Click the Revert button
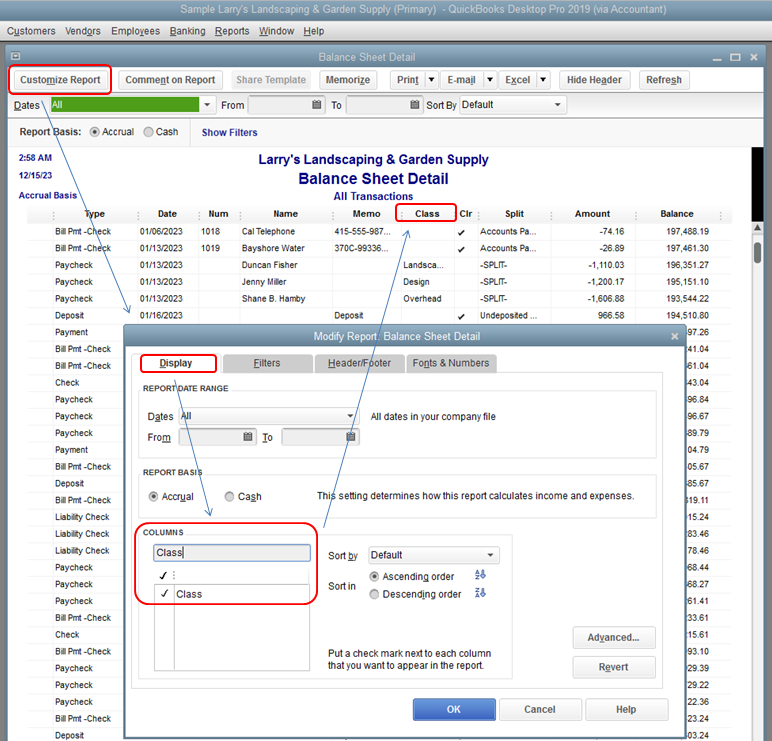This screenshot has width=772, height=741. (613, 667)
